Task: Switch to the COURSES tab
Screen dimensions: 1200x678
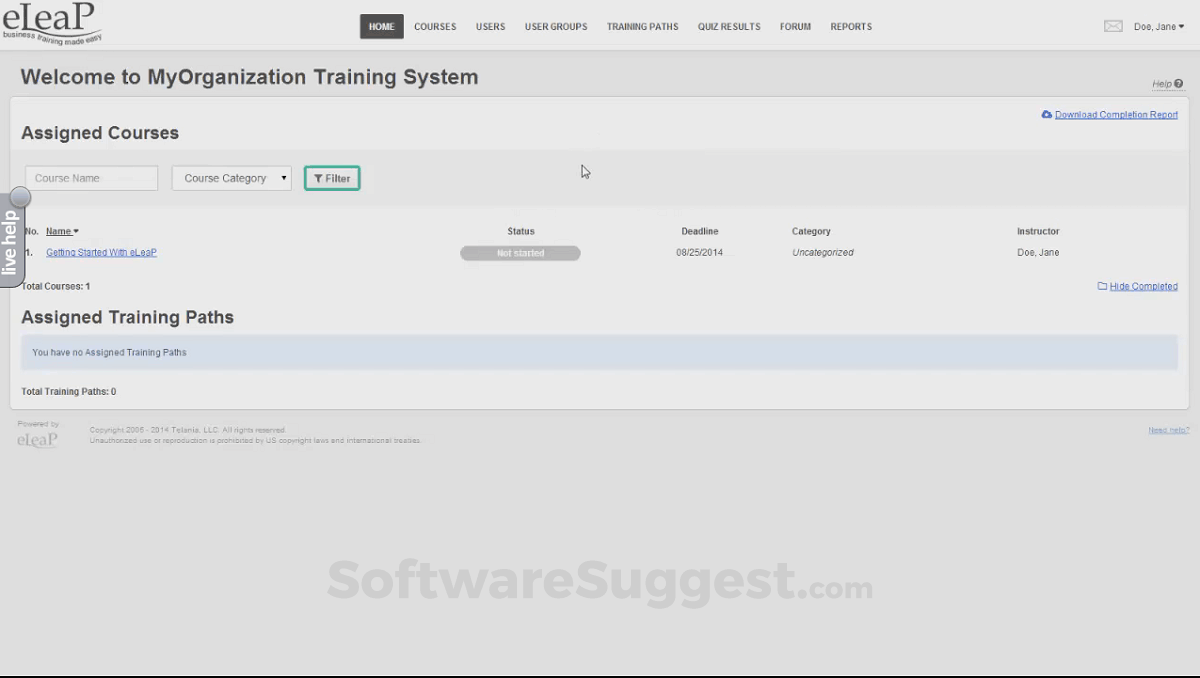Action: (x=435, y=26)
